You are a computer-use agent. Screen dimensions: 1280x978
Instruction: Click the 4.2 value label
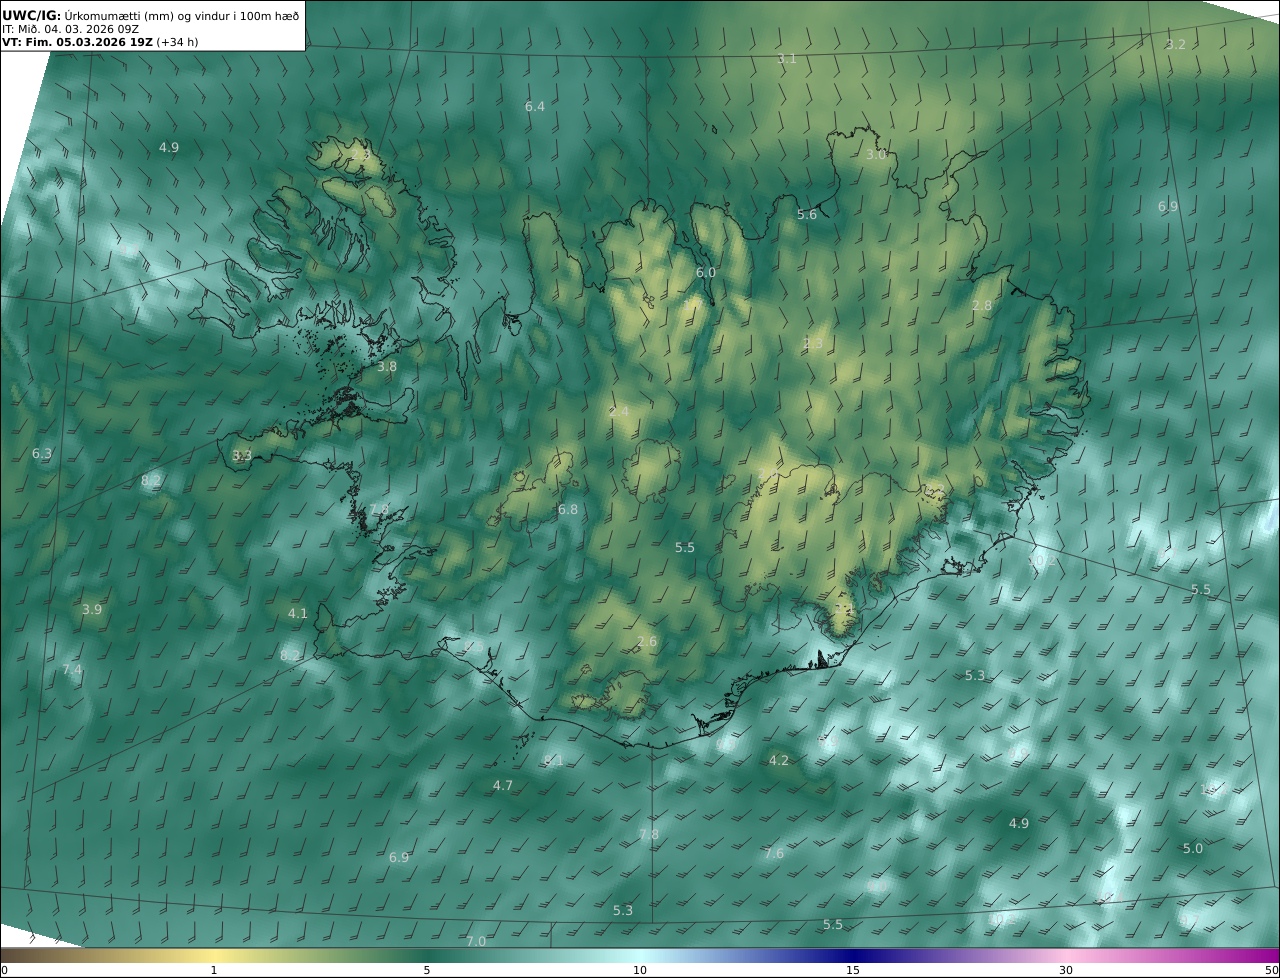click(x=779, y=761)
